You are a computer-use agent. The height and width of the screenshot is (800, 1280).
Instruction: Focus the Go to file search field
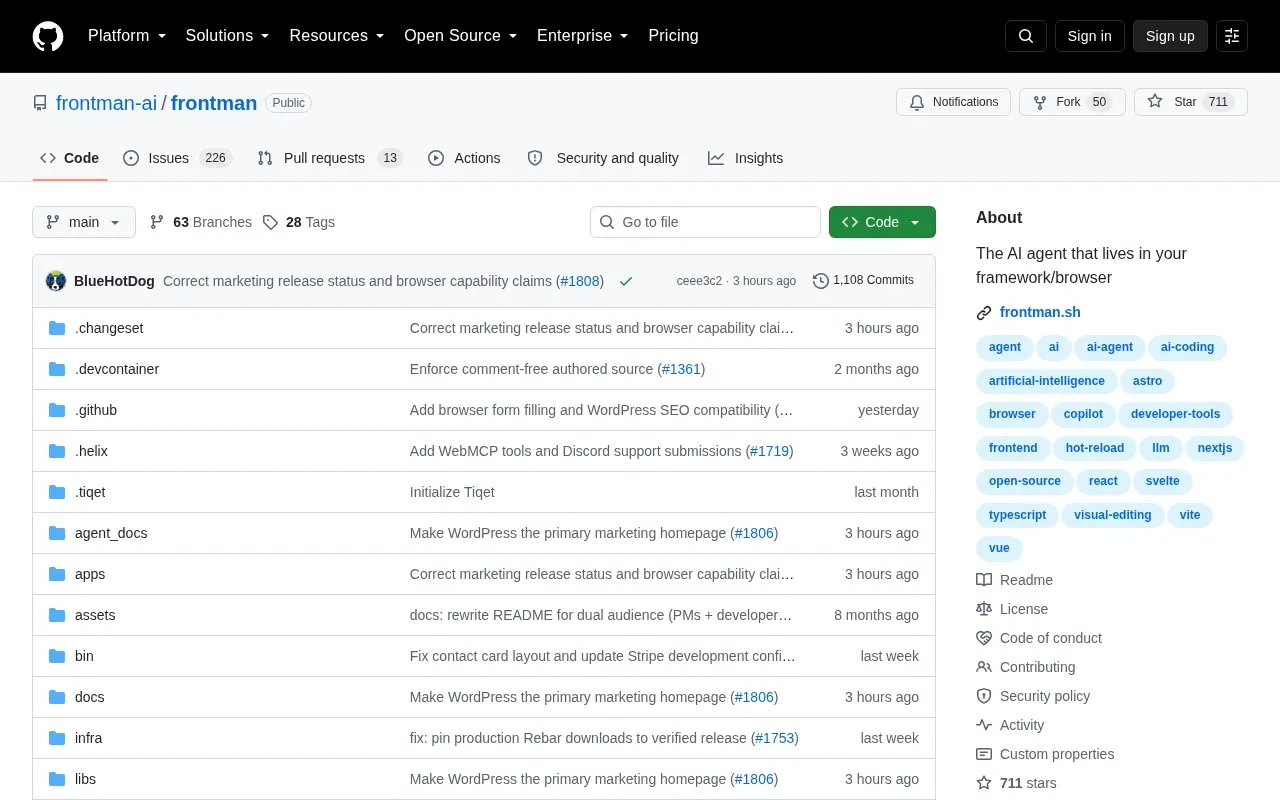(705, 222)
